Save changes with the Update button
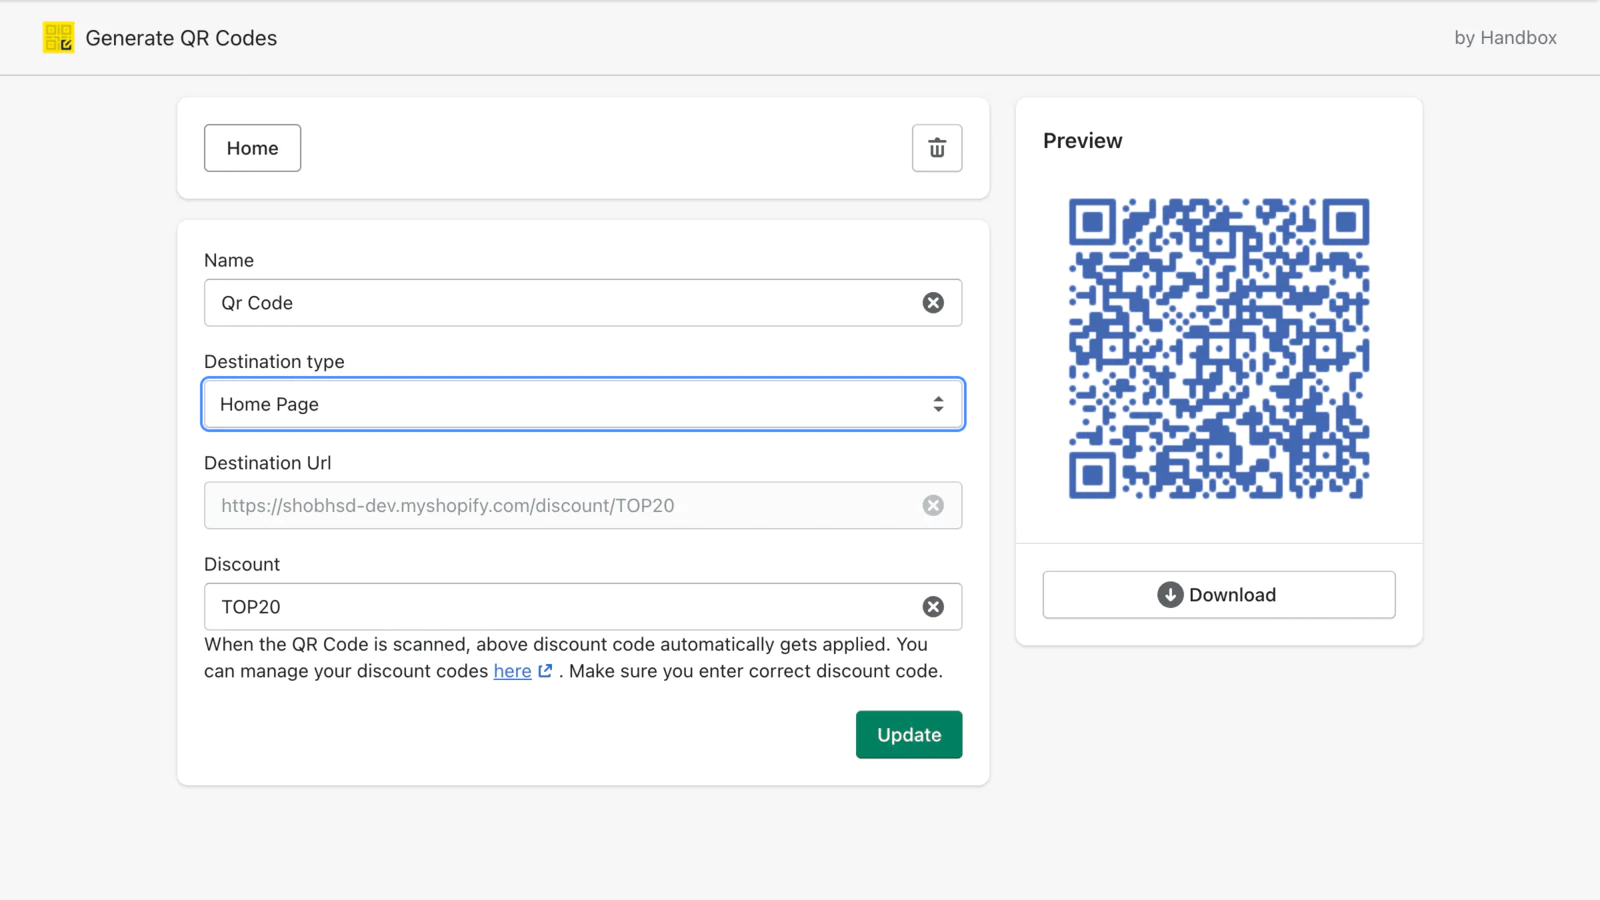This screenshot has width=1600, height=900. point(909,735)
